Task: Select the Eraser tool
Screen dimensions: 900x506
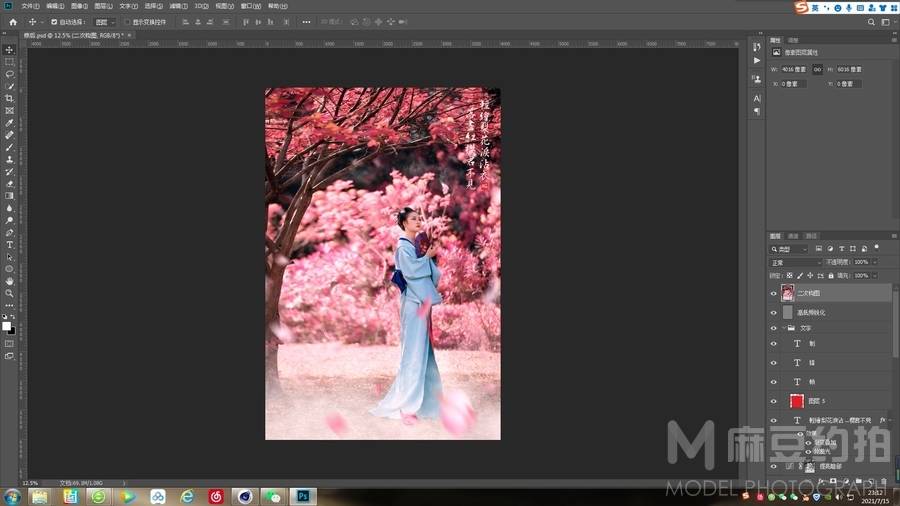Action: (x=9, y=184)
